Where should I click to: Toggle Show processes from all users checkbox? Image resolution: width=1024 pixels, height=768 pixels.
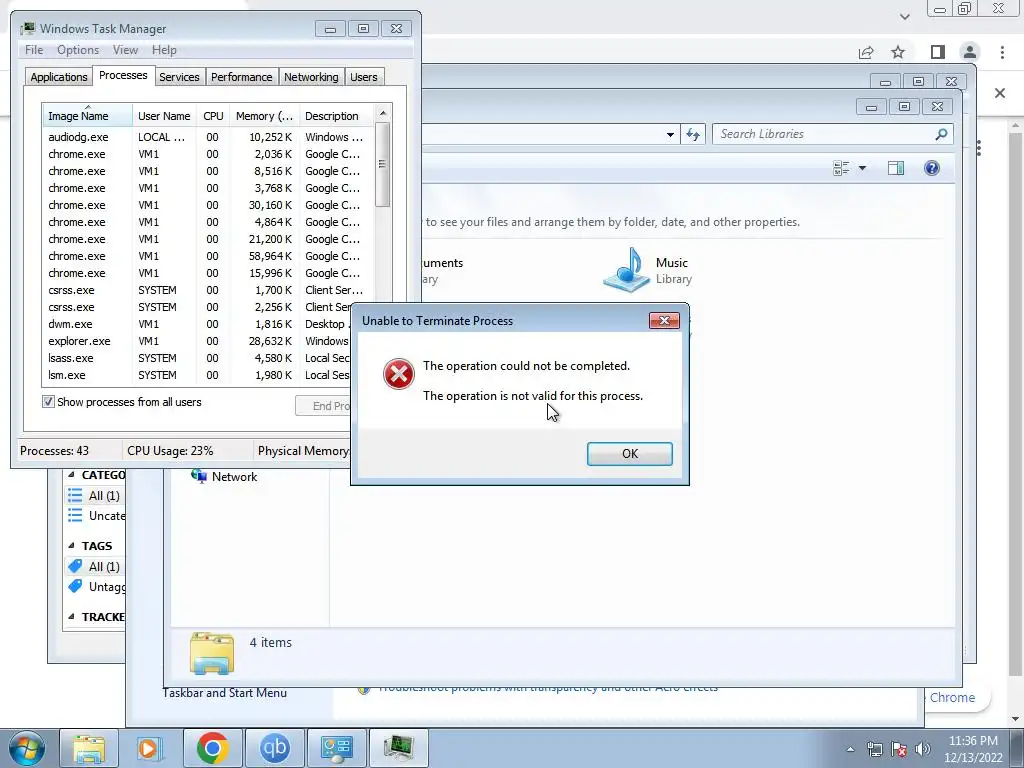pyautogui.click(x=48, y=402)
